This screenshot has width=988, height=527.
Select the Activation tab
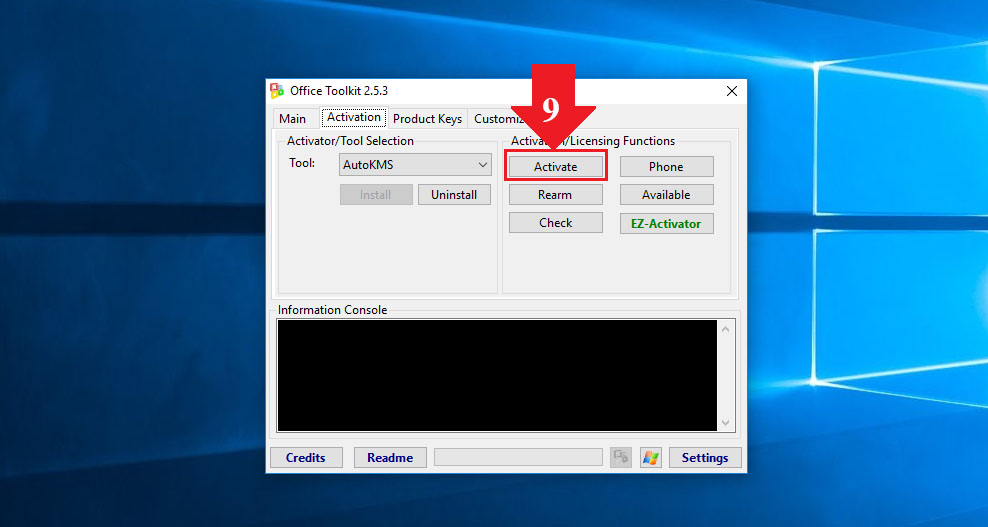(353, 117)
